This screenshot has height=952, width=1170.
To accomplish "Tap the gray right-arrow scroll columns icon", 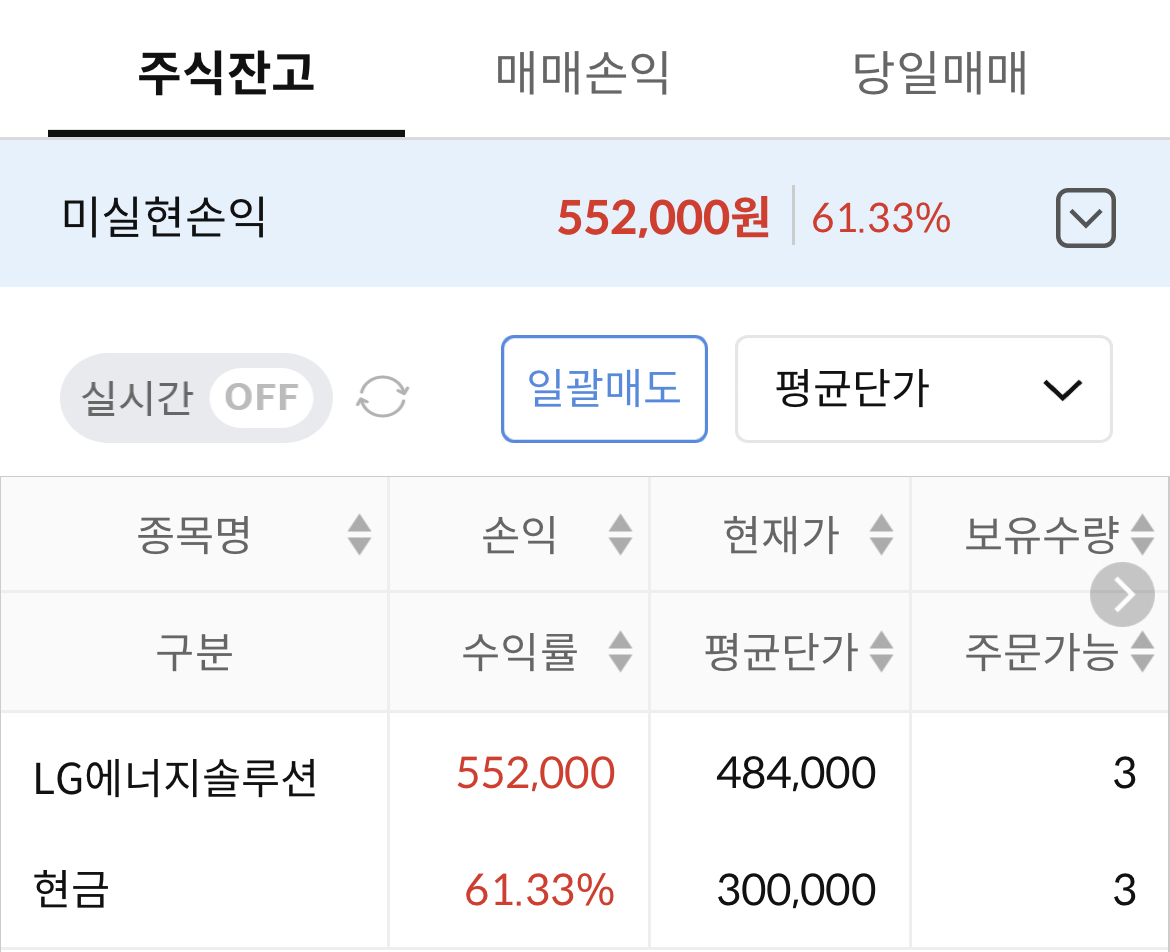I will pyautogui.click(x=1121, y=595).
